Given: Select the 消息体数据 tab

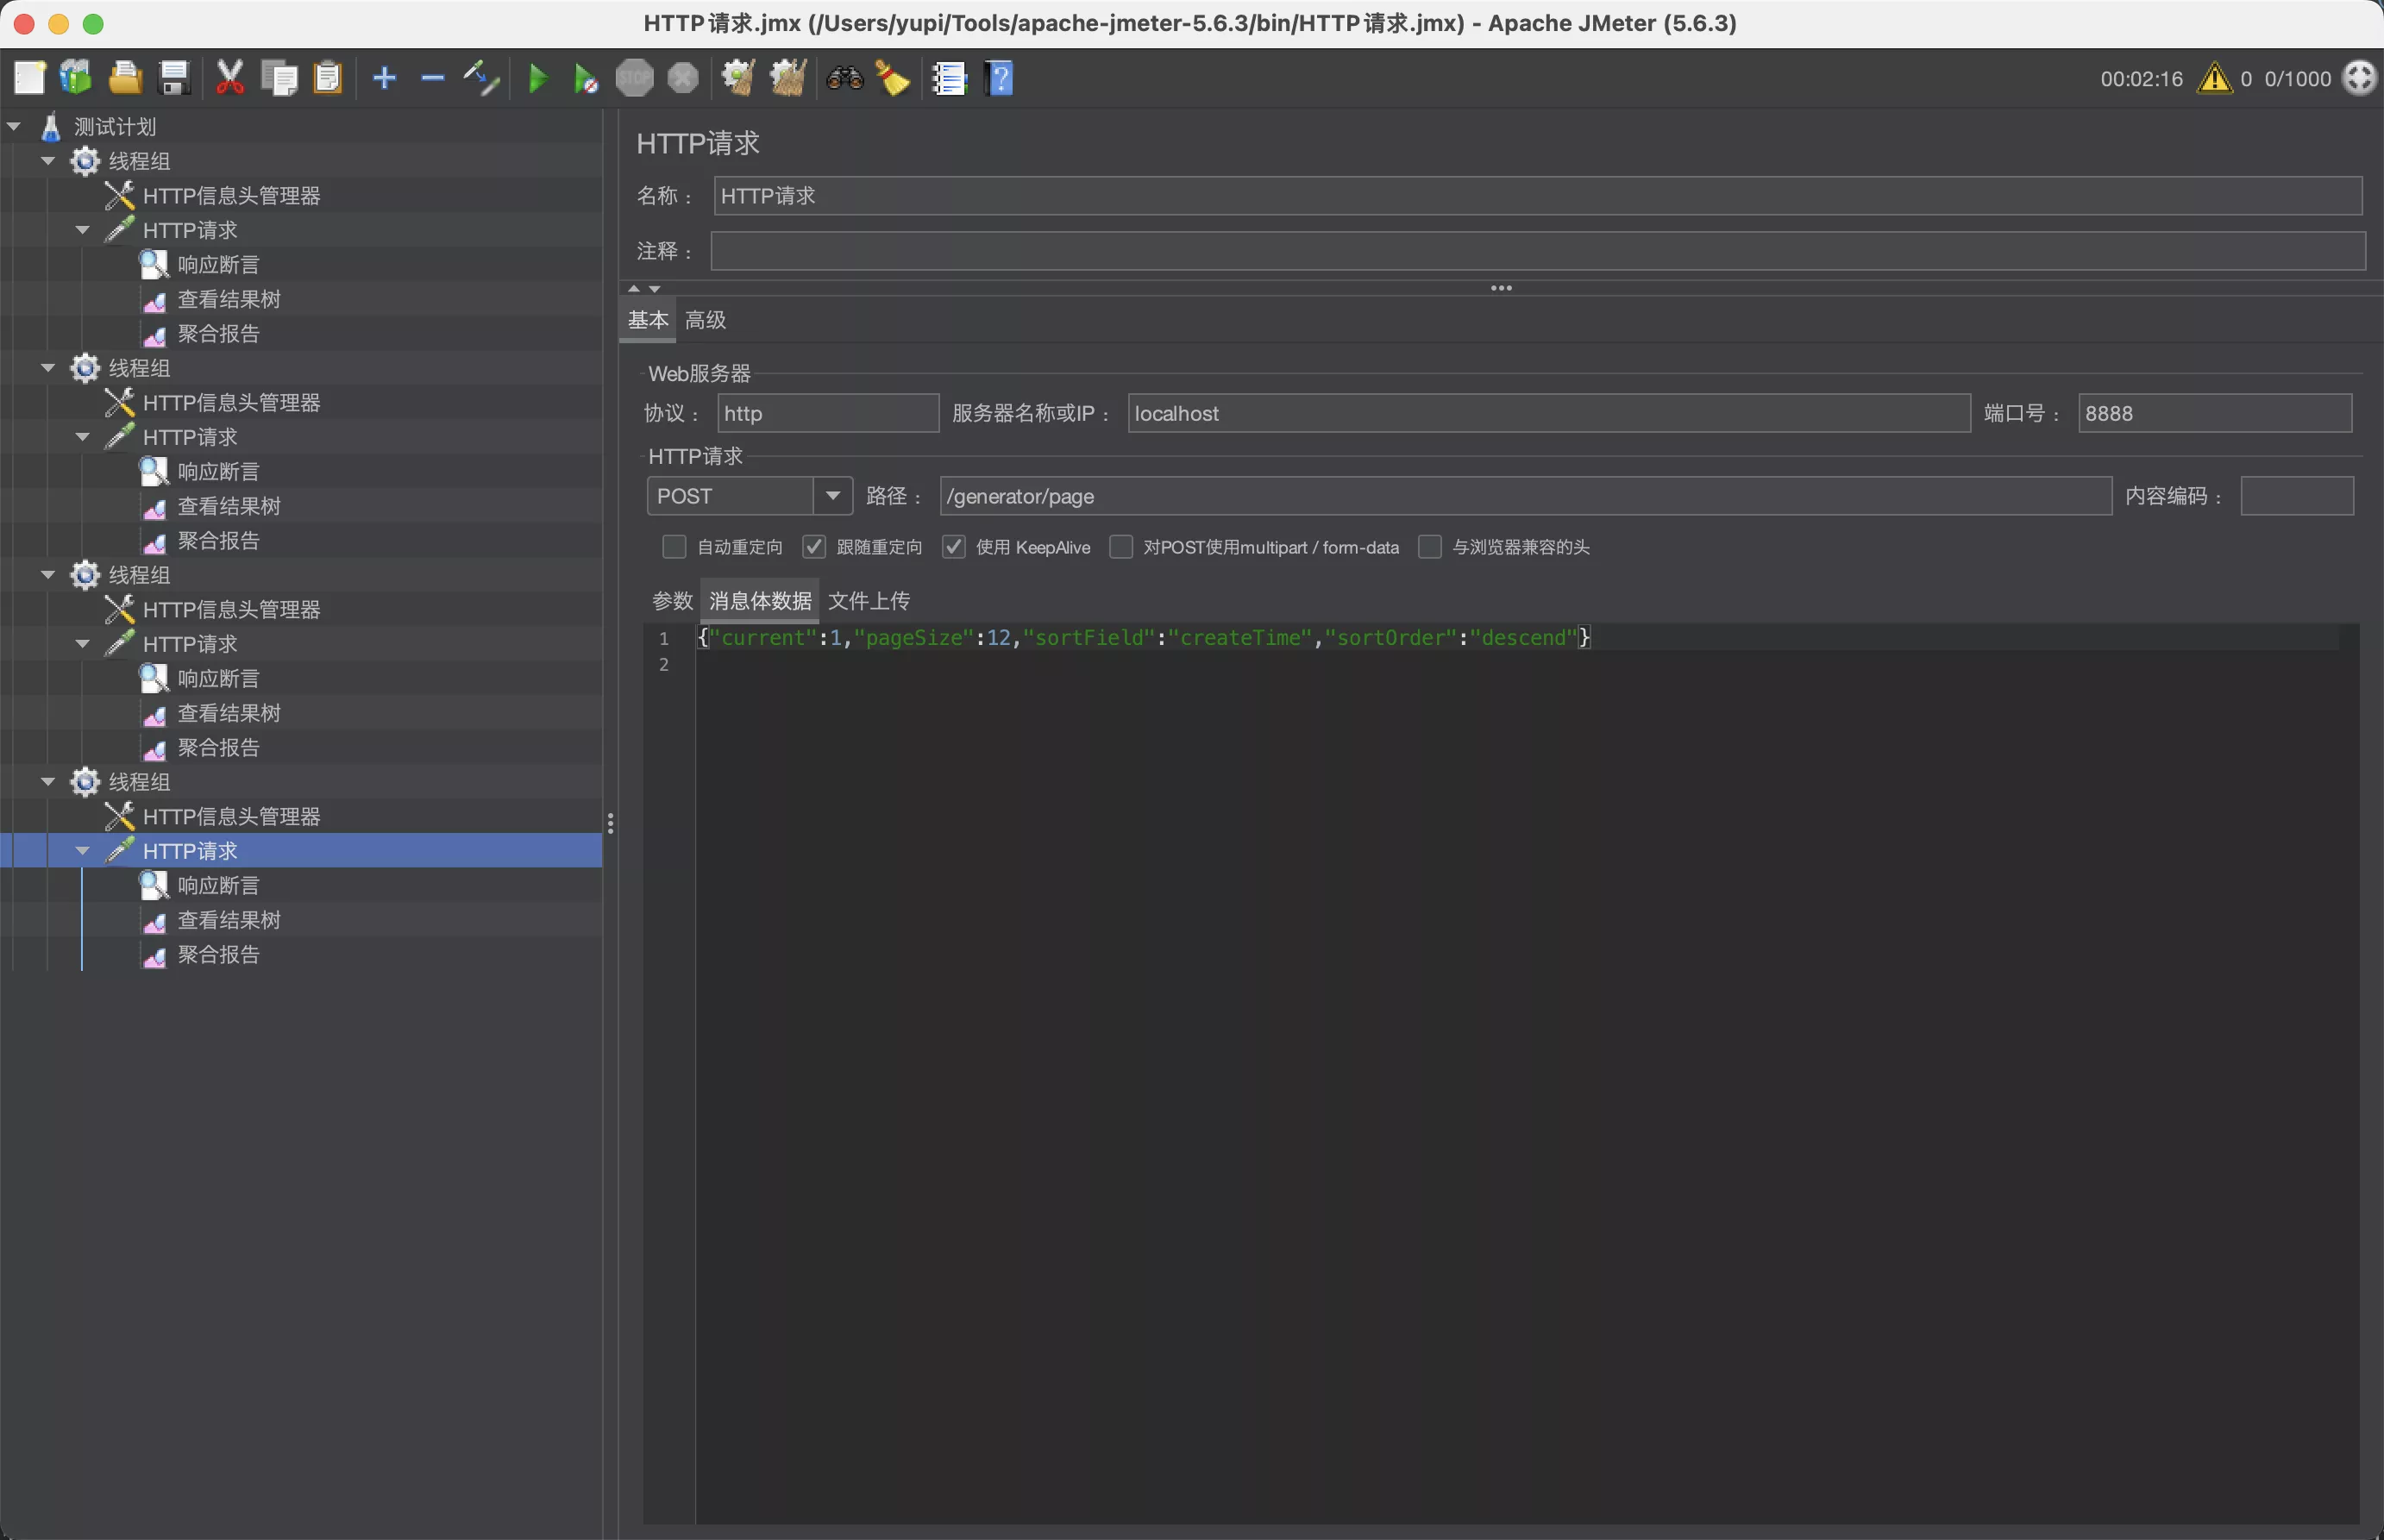Looking at the screenshot, I should (x=760, y=601).
